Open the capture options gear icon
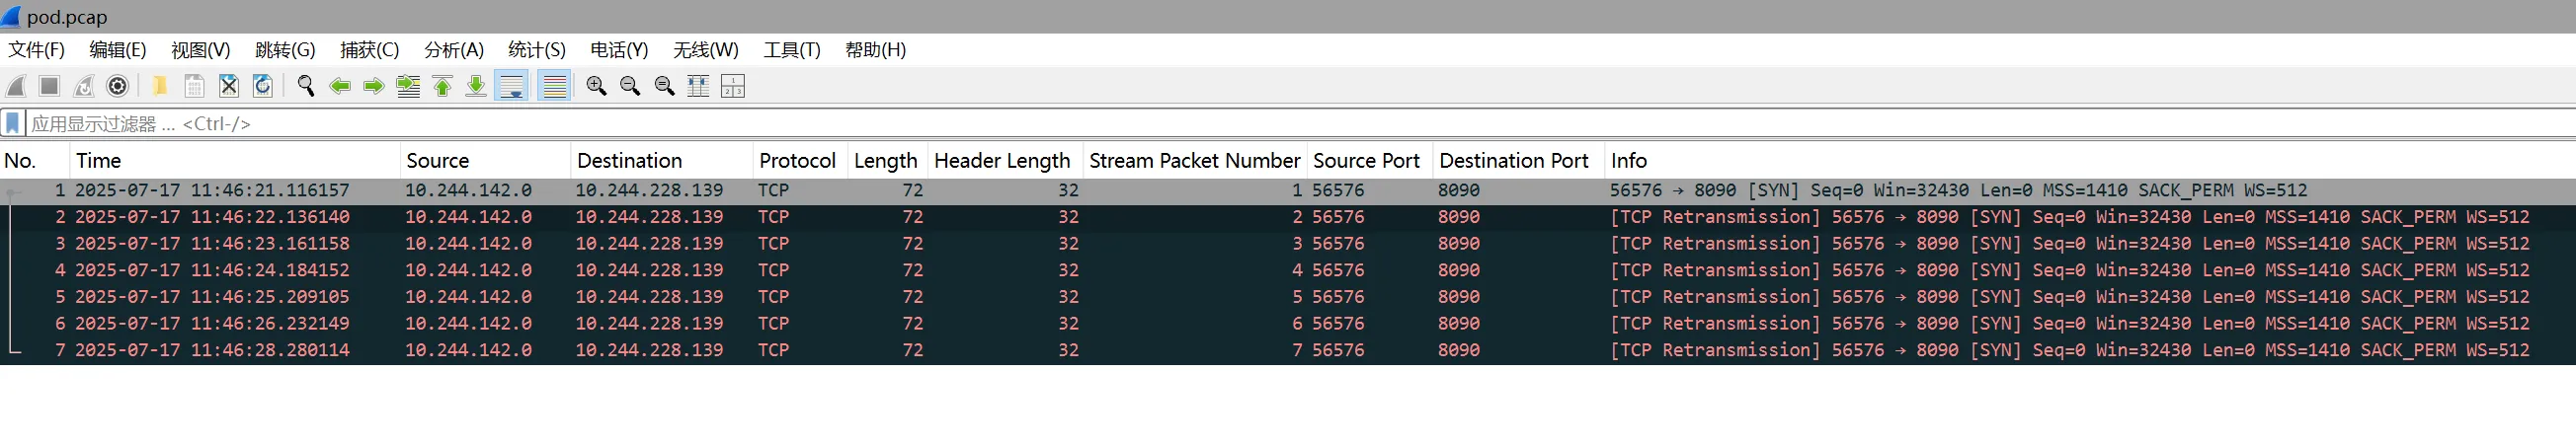 (x=118, y=86)
